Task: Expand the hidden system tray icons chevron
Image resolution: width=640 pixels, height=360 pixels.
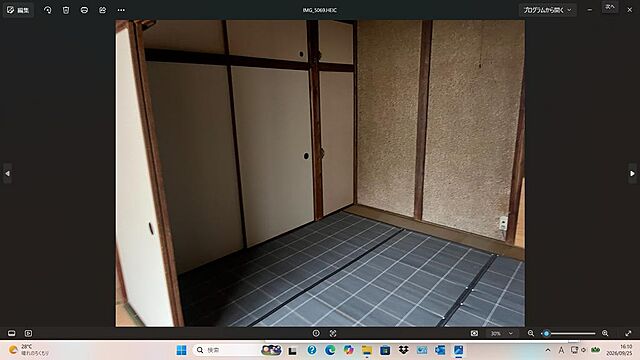Action: tap(548, 350)
